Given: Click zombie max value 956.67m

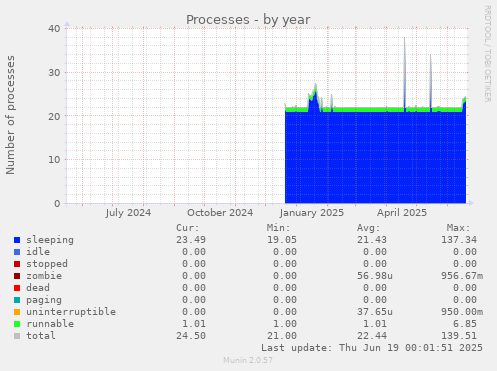Looking at the screenshot, I should (x=462, y=276).
